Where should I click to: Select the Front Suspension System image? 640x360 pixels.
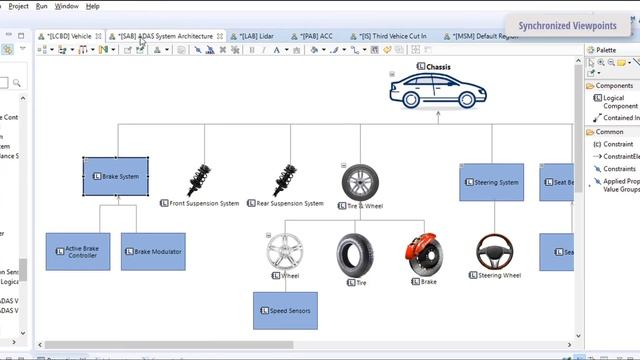pos(199,180)
